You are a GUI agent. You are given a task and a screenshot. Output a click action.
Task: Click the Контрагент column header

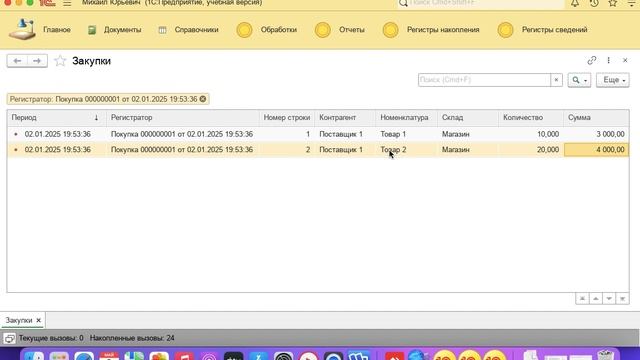345,118
